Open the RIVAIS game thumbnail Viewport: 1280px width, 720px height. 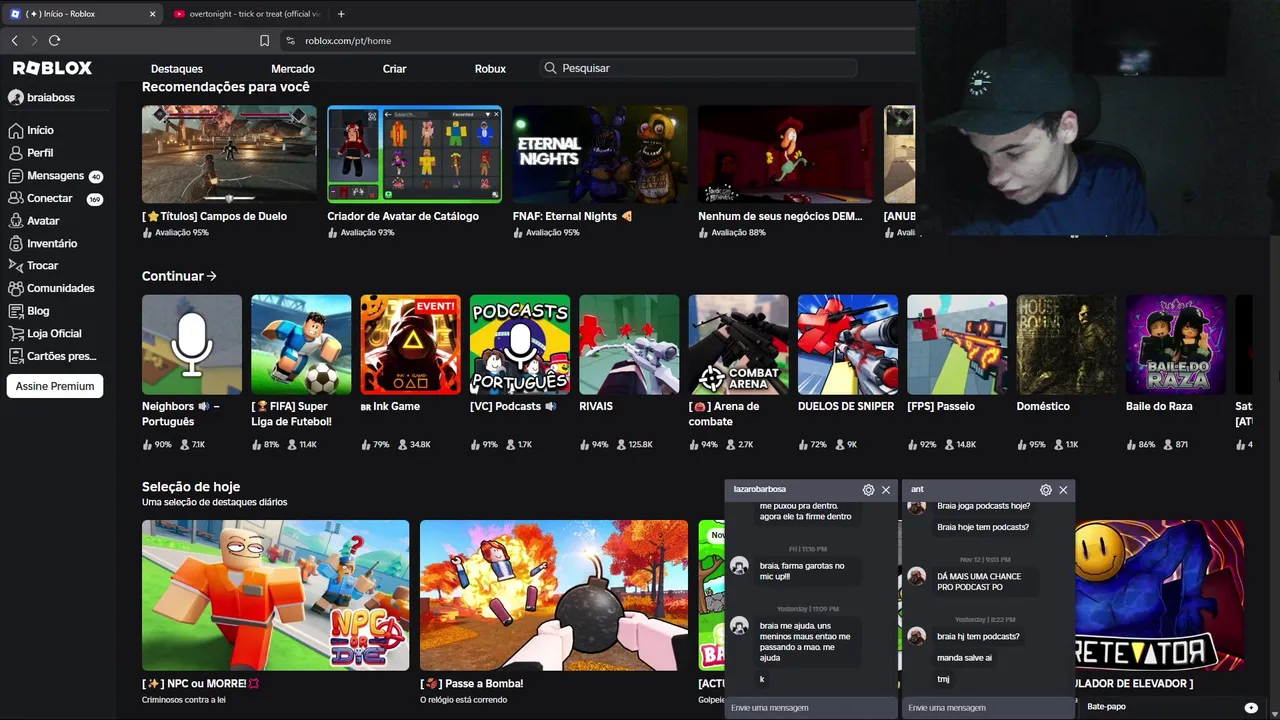point(629,344)
